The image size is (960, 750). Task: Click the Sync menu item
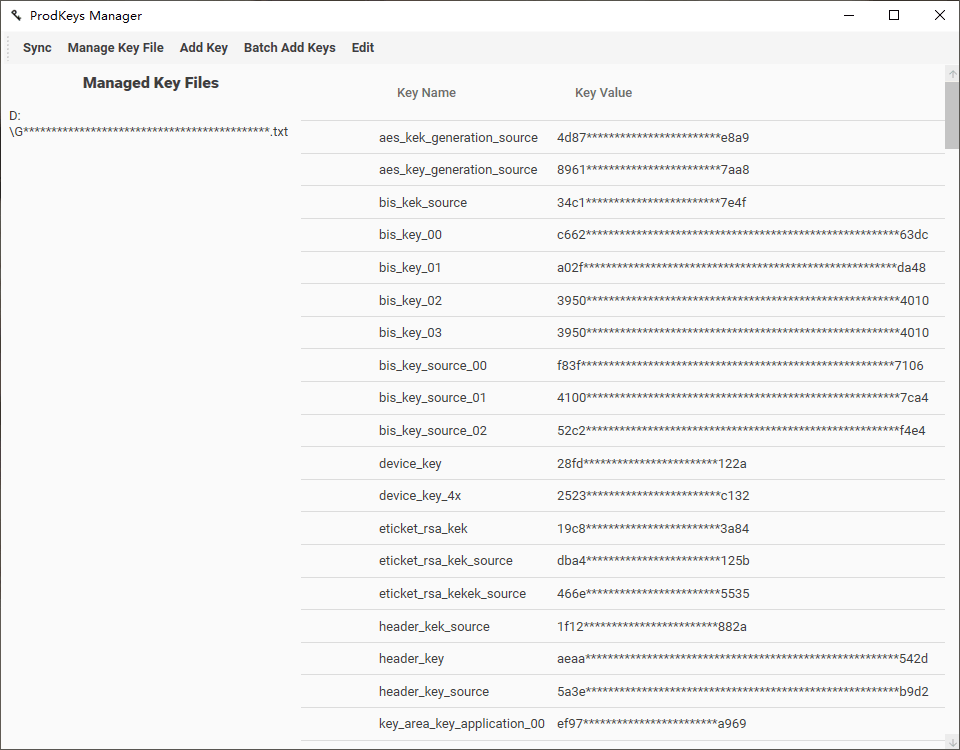pyautogui.click(x=37, y=48)
